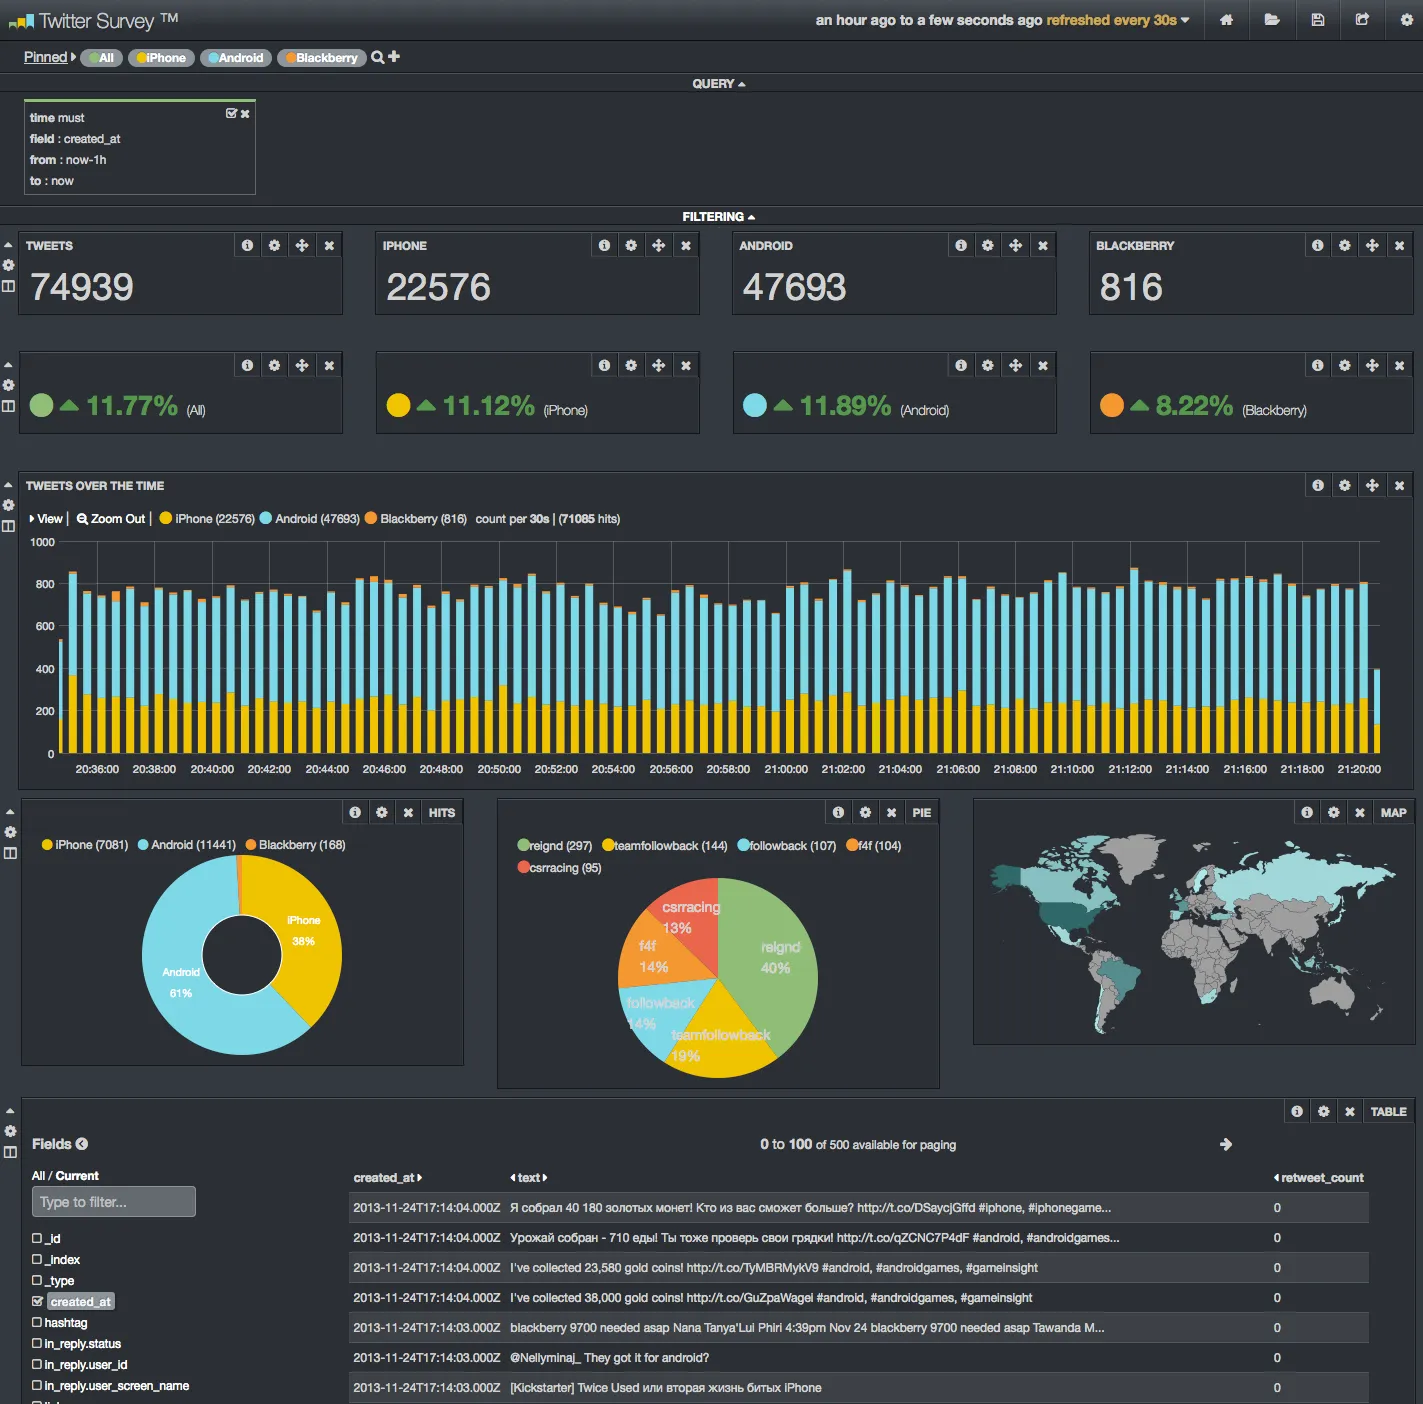Check the _id field checkbox

click(x=37, y=1238)
